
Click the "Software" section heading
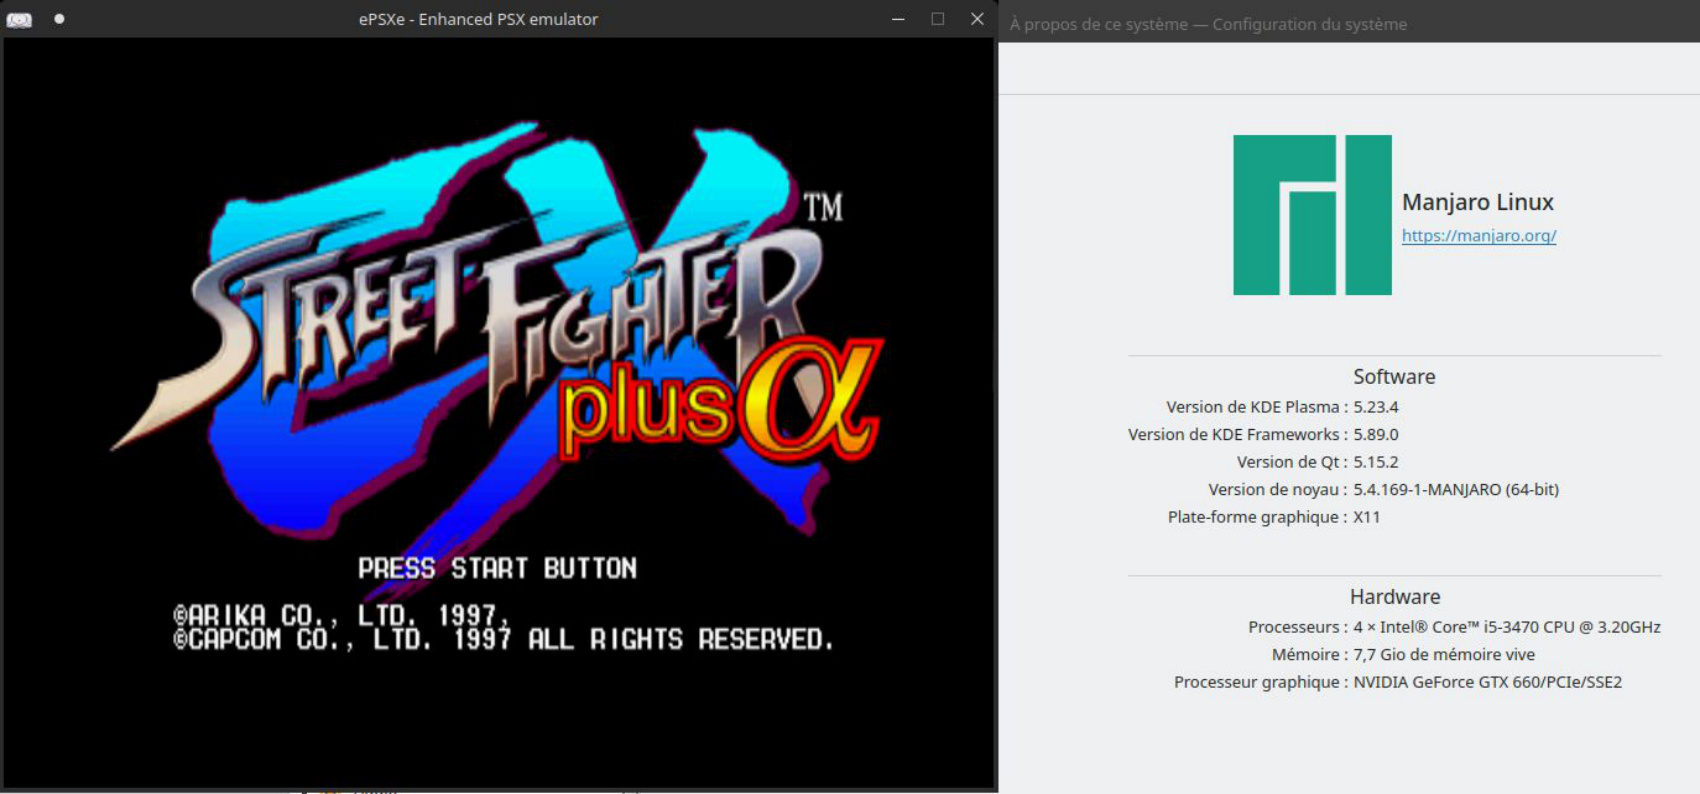pyautogui.click(x=1394, y=377)
